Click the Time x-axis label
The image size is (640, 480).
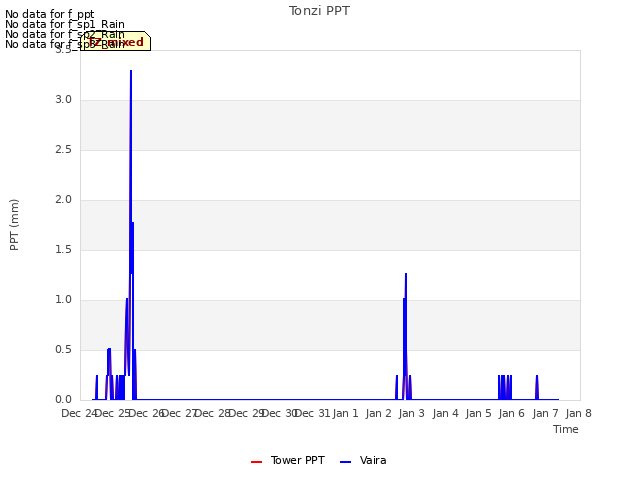[565, 429]
